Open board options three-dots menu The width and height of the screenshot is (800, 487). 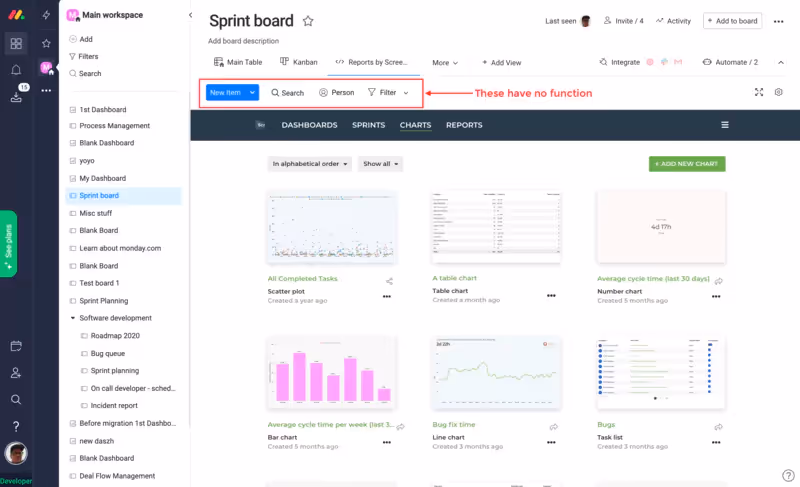click(778, 21)
